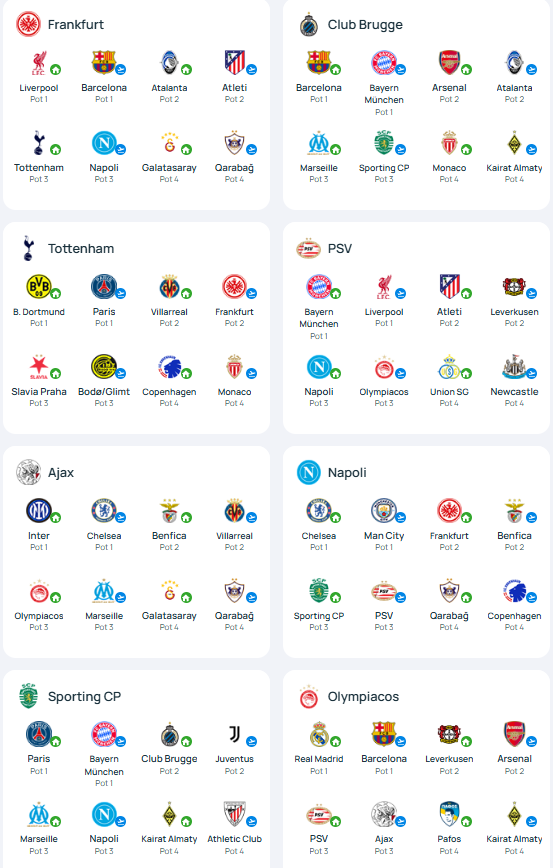Click home badge next to Slavia Praha

55,374
